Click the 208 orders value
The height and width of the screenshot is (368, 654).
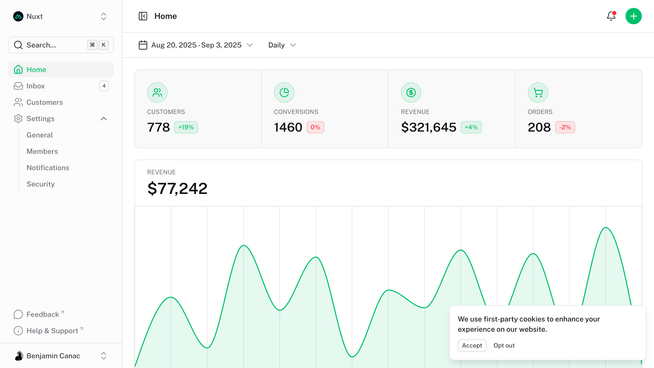point(539,127)
